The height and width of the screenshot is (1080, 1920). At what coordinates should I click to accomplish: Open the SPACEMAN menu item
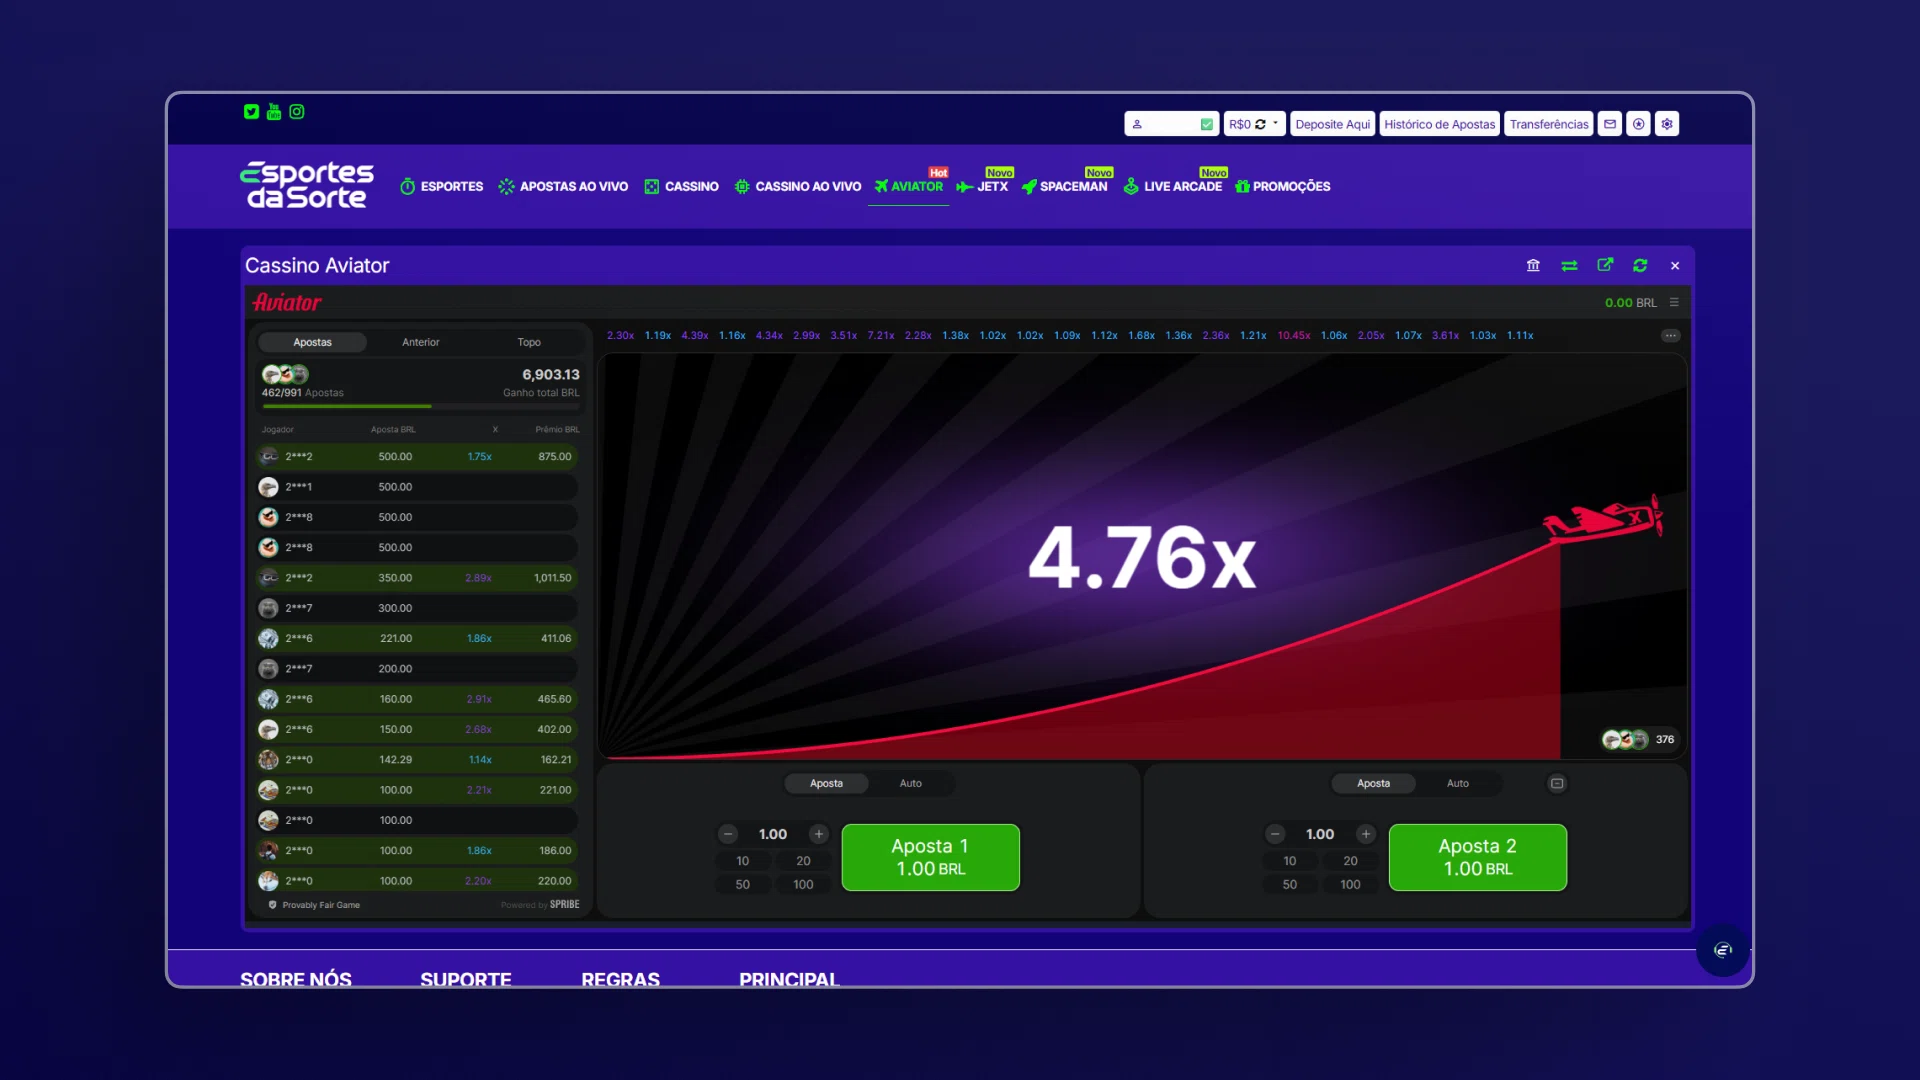coord(1064,186)
